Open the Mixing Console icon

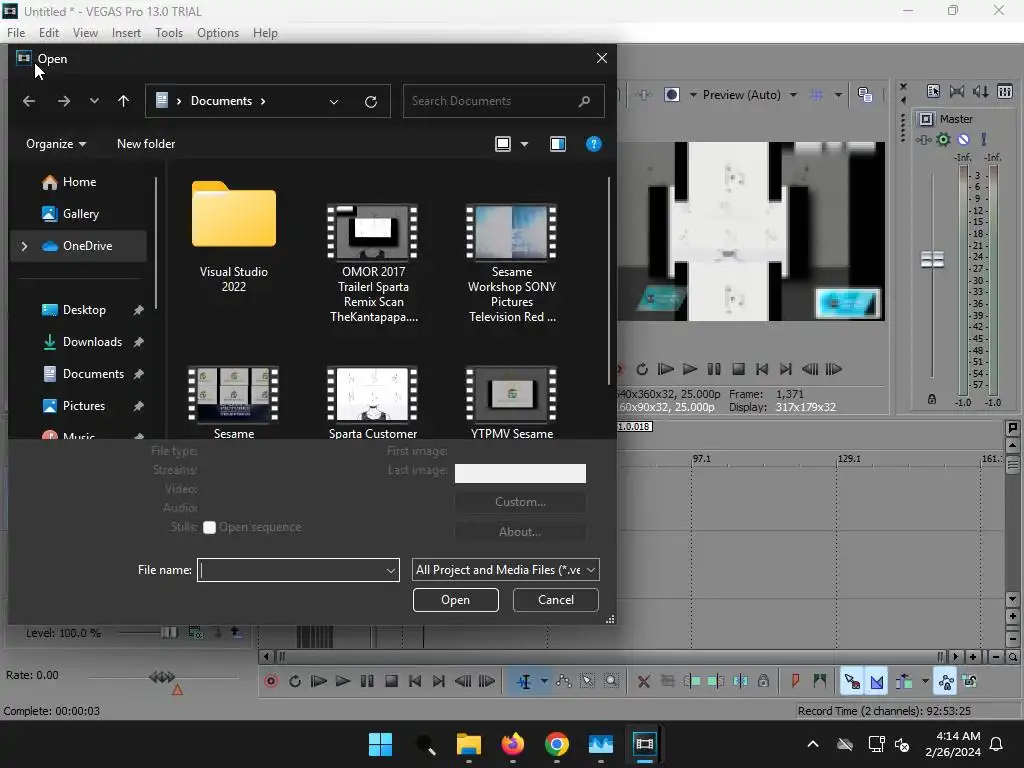(1005, 91)
